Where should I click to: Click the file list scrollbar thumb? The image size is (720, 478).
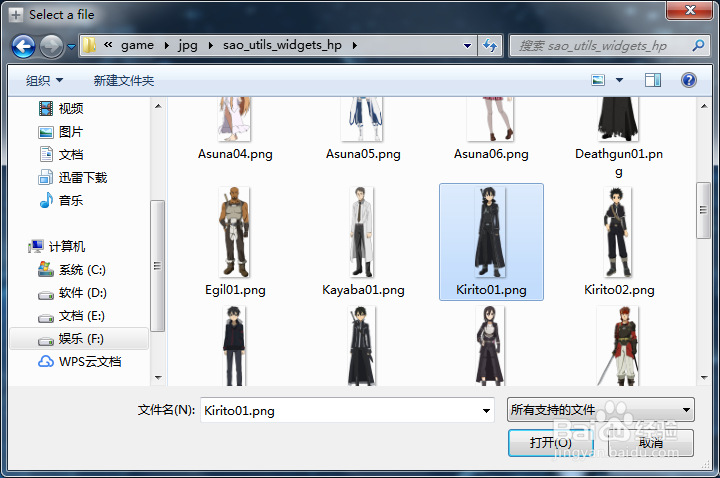click(703, 210)
